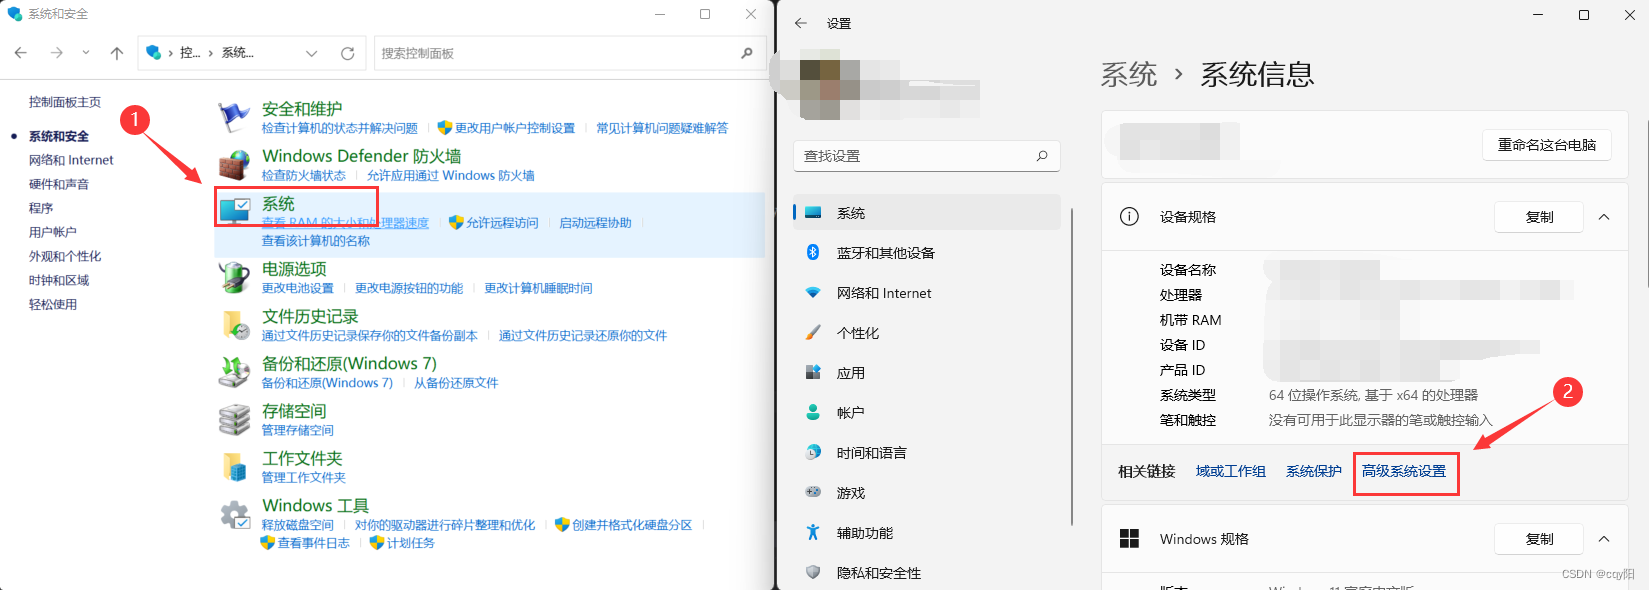Select User Accounts in Control Panel sidebar
Image resolution: width=1649 pixels, height=590 pixels.
(x=53, y=232)
